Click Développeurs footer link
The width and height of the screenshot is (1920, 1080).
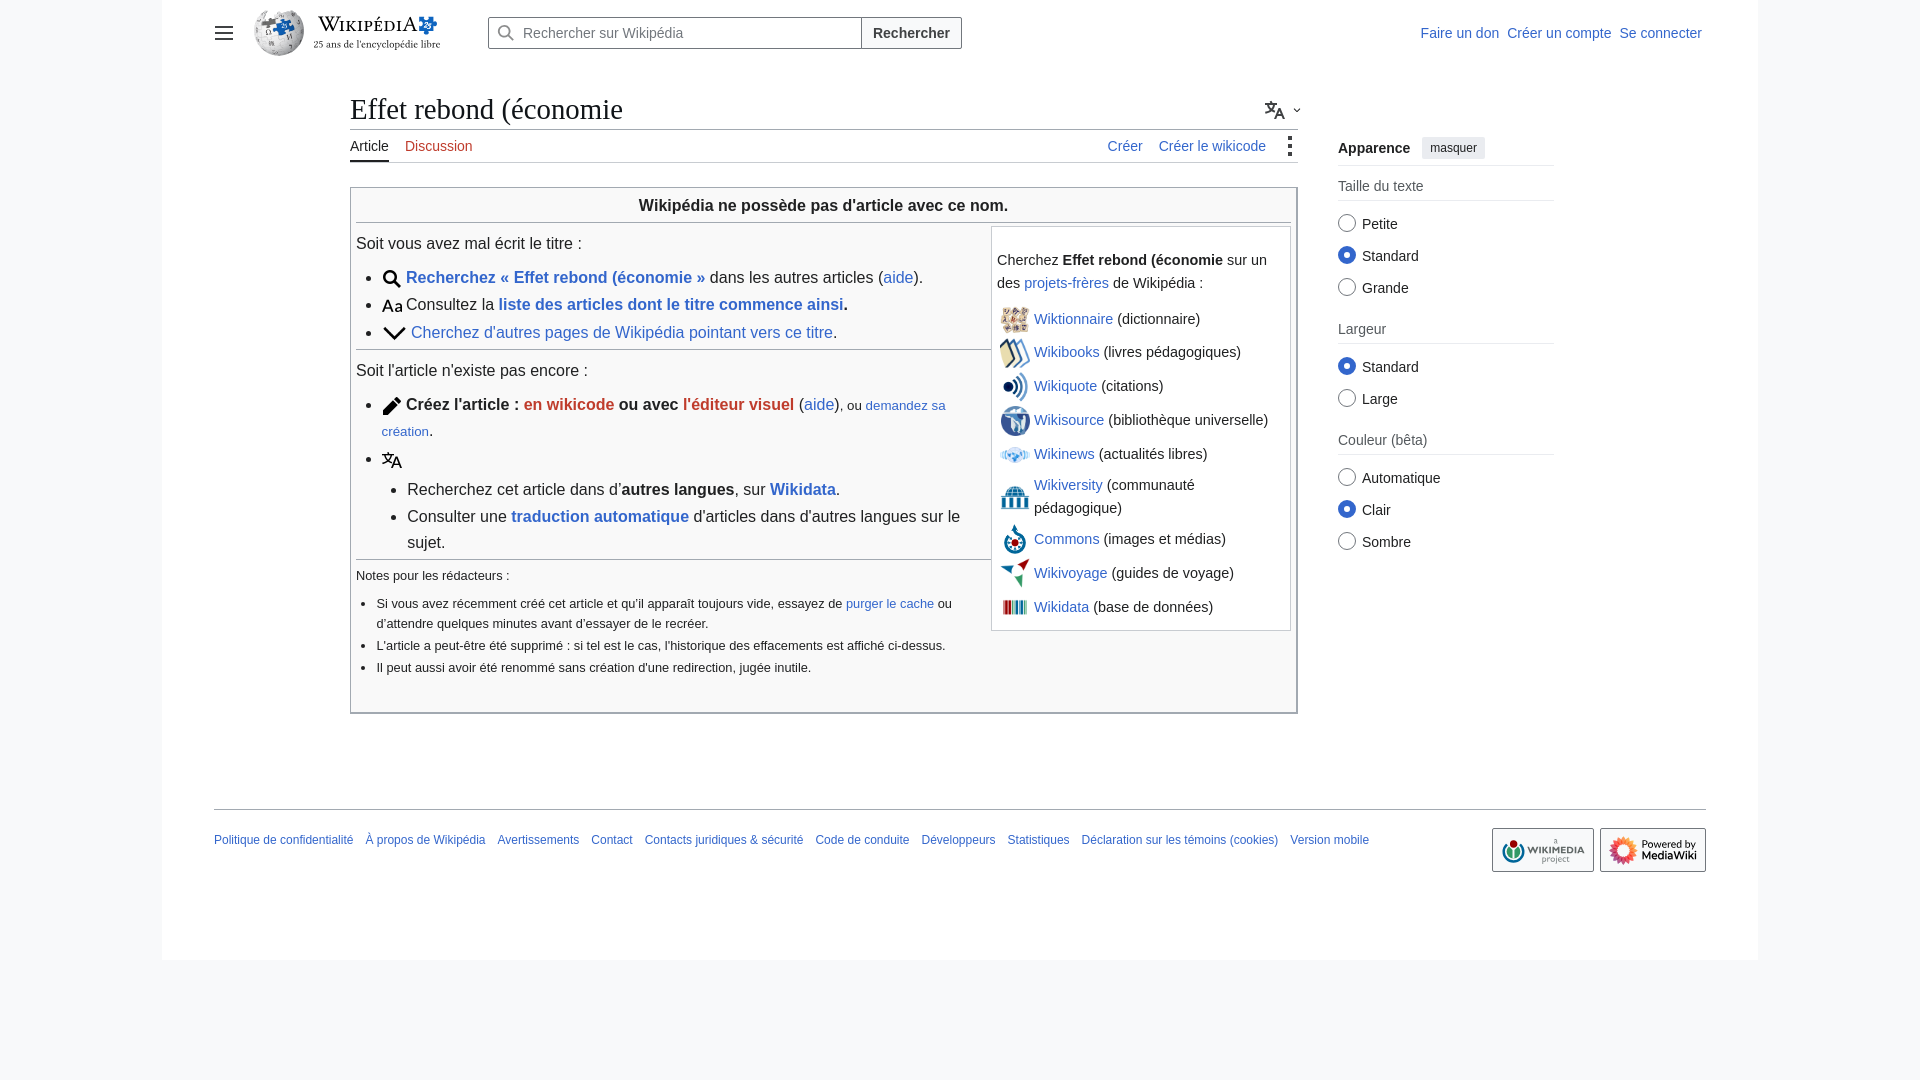958,840
